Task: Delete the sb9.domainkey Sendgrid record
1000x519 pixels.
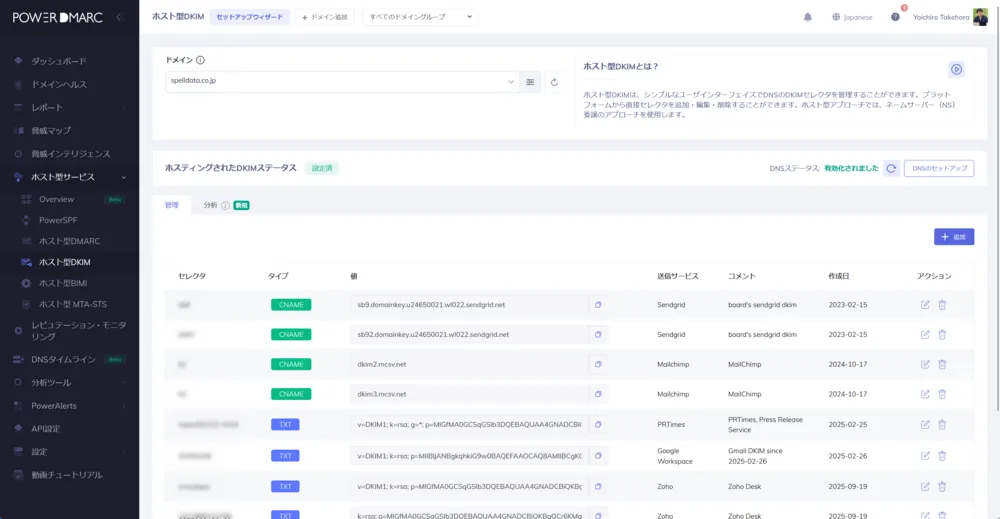Action: (x=942, y=305)
